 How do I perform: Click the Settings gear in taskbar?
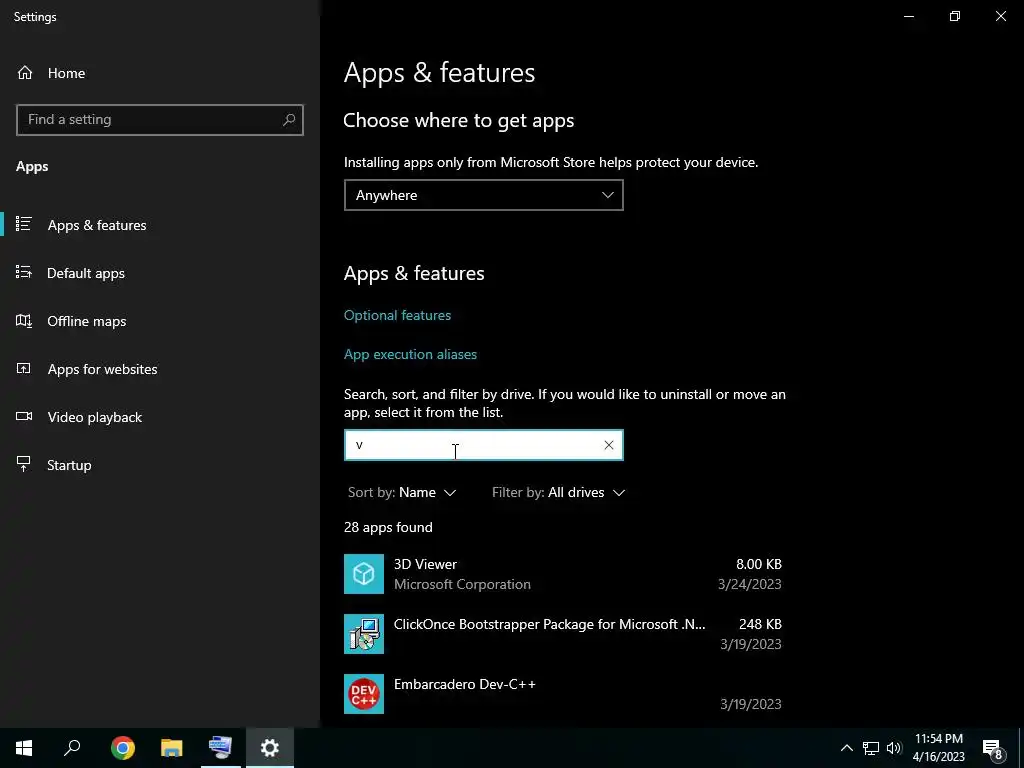click(270, 748)
